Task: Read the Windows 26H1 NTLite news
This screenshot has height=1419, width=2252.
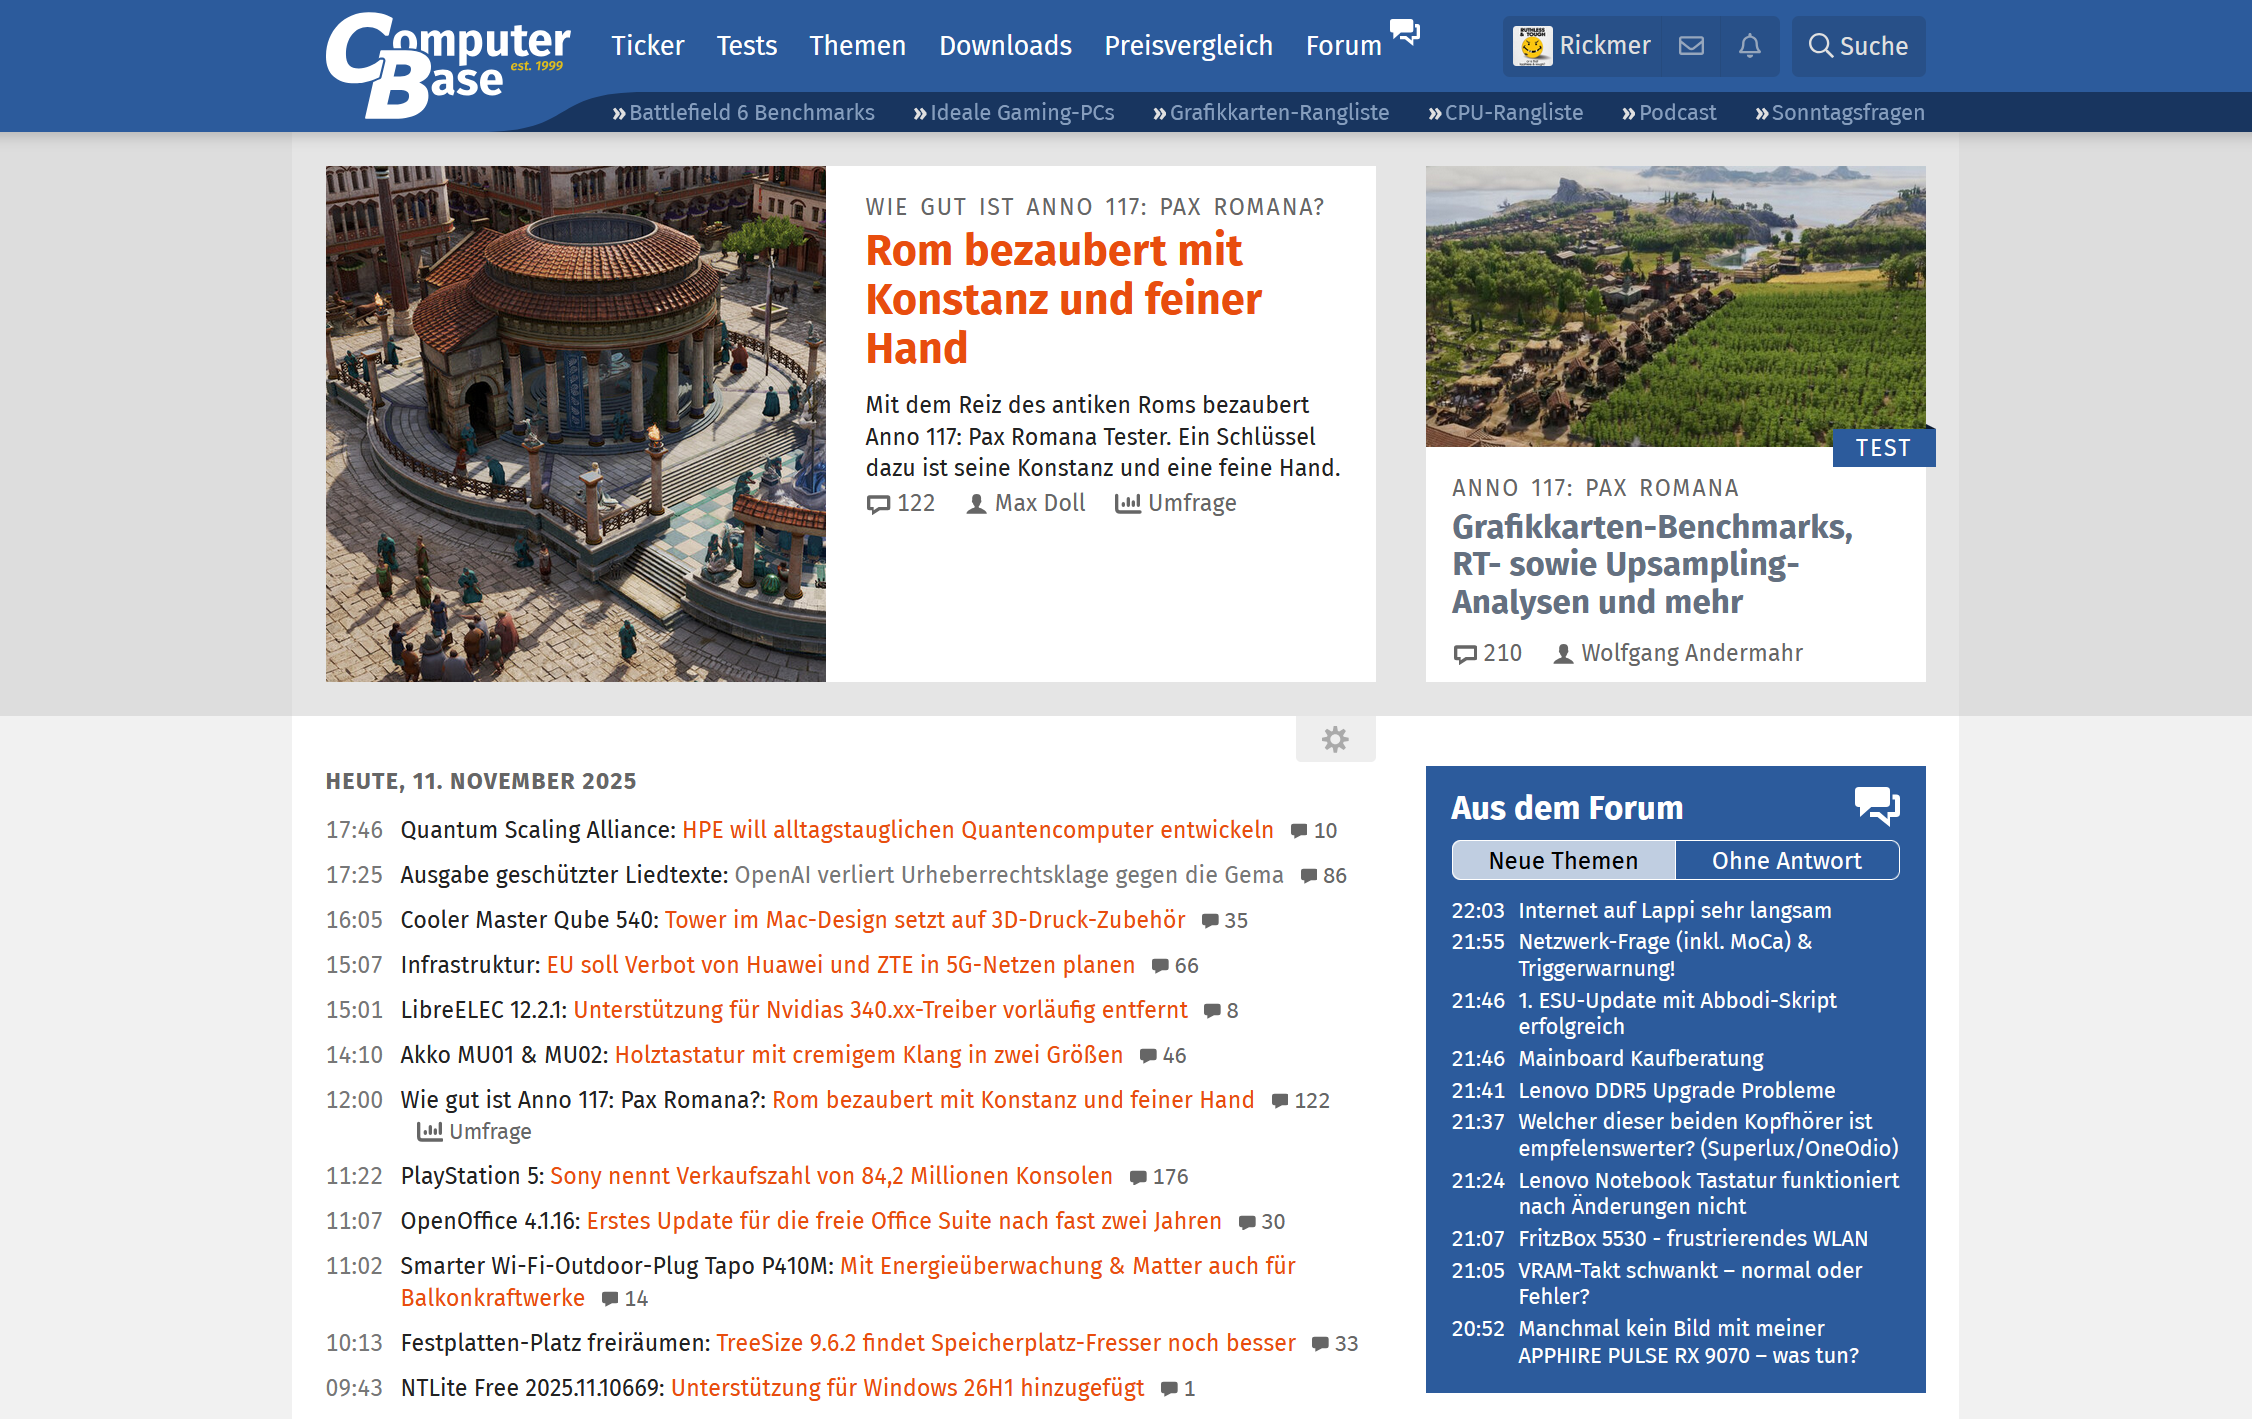Action: (908, 1388)
